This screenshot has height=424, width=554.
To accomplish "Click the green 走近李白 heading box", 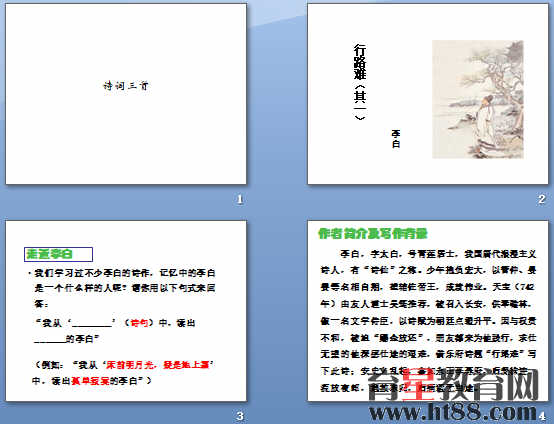I will 58,254.
